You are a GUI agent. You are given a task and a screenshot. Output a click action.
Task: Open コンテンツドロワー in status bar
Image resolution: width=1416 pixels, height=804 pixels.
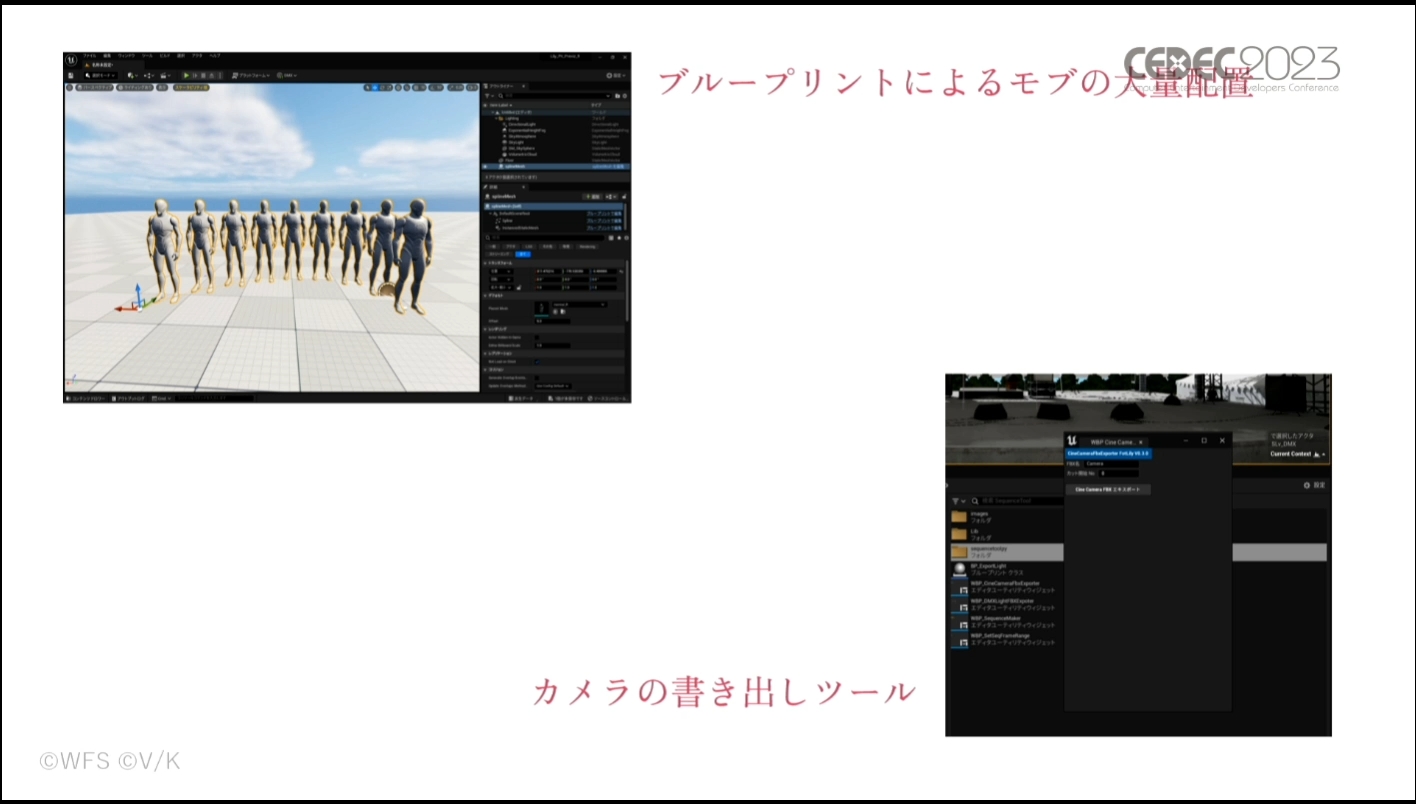(x=86, y=398)
